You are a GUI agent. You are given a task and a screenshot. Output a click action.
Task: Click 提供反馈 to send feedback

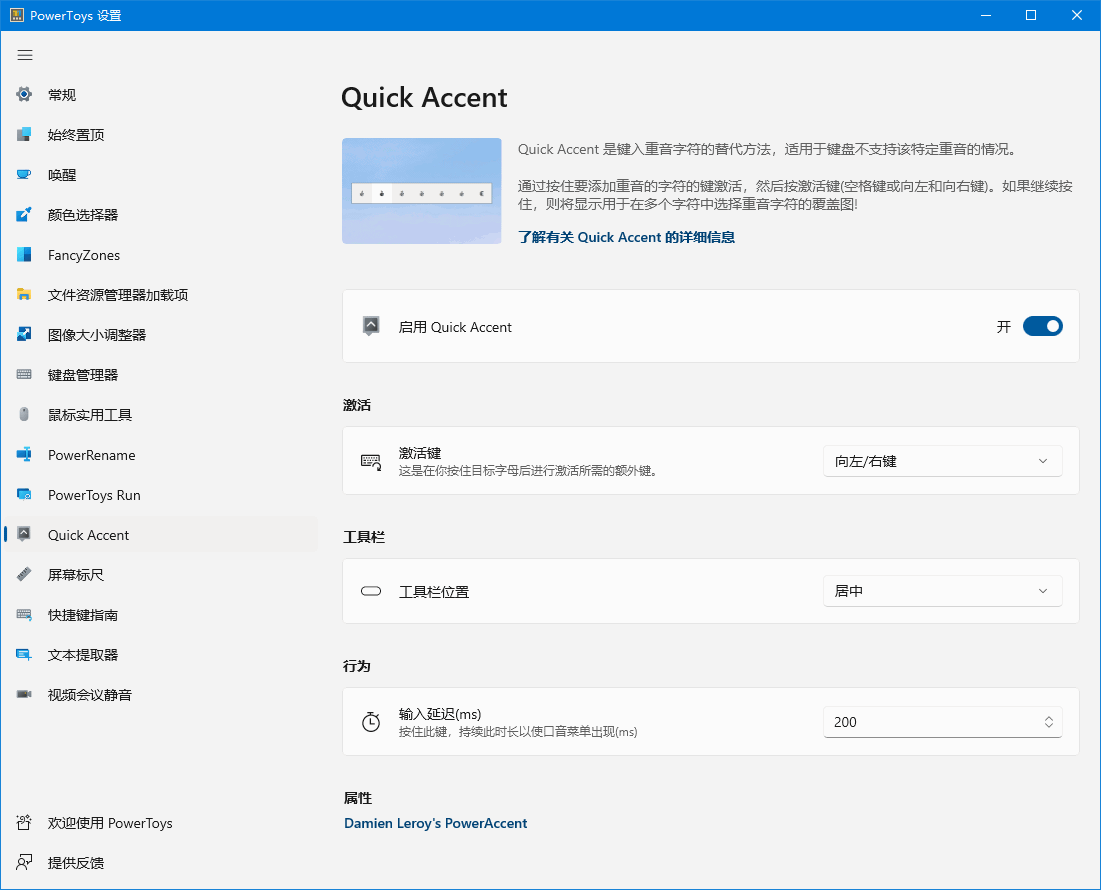76,863
